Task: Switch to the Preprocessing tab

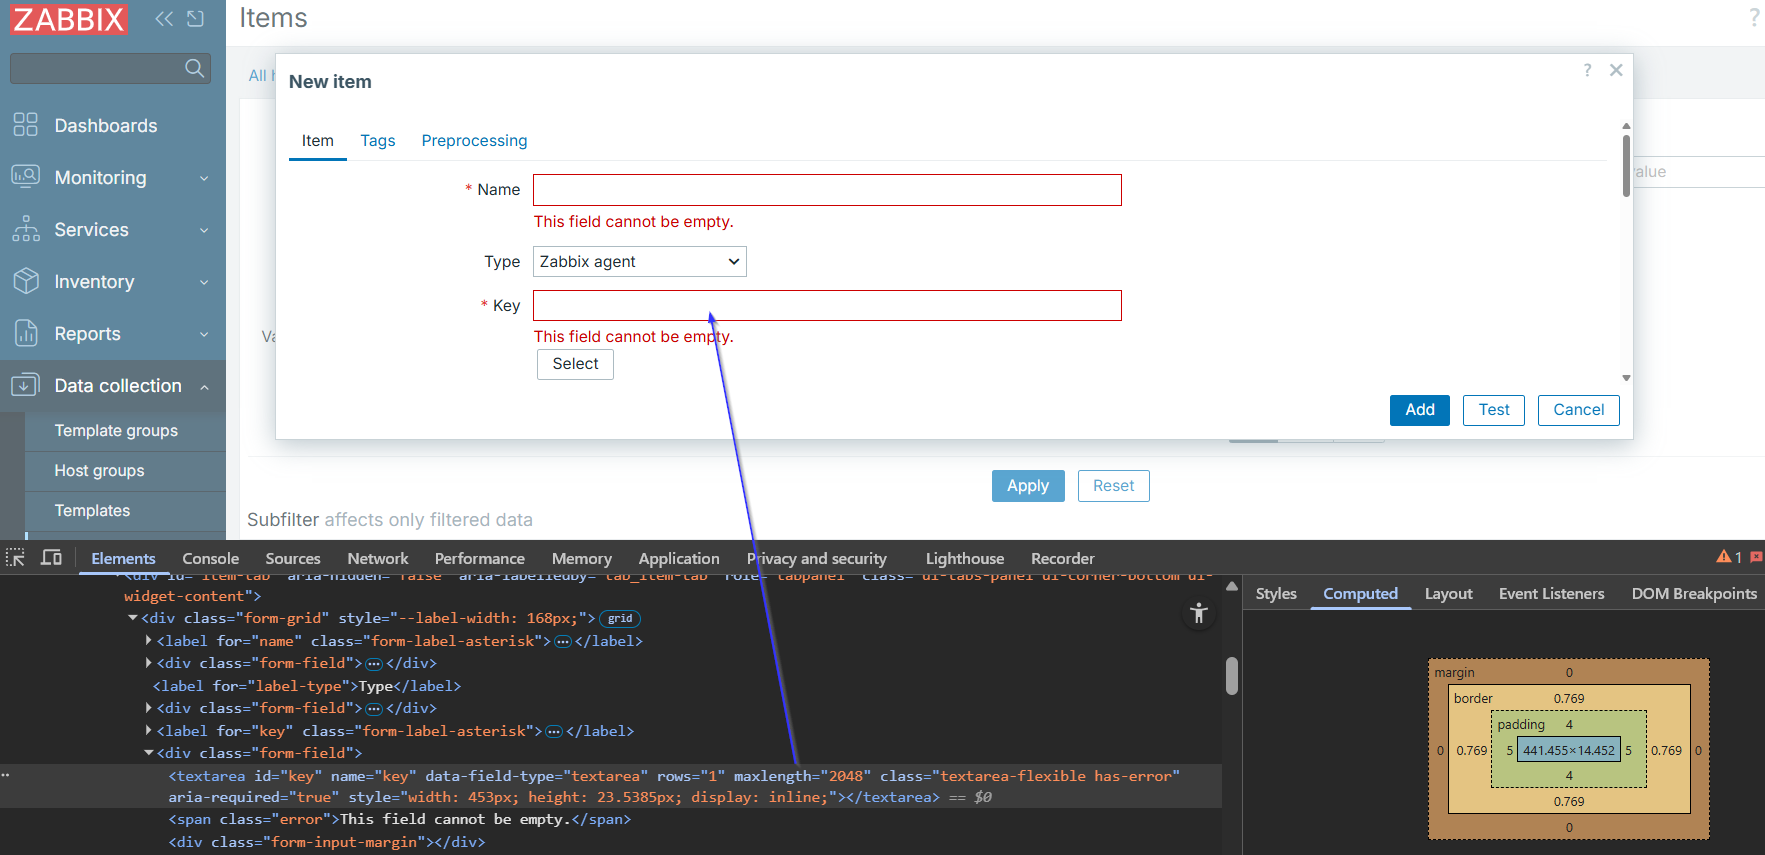Action: (474, 141)
